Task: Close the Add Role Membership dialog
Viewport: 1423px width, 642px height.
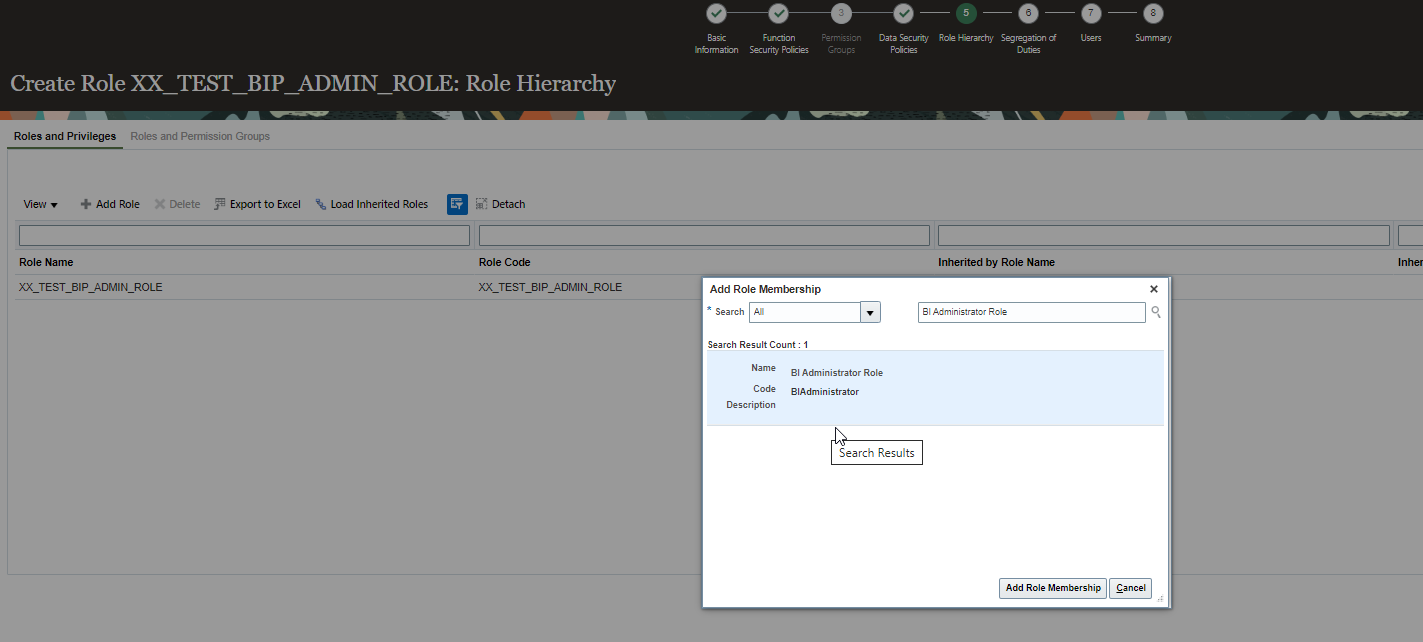Action: point(1153,289)
